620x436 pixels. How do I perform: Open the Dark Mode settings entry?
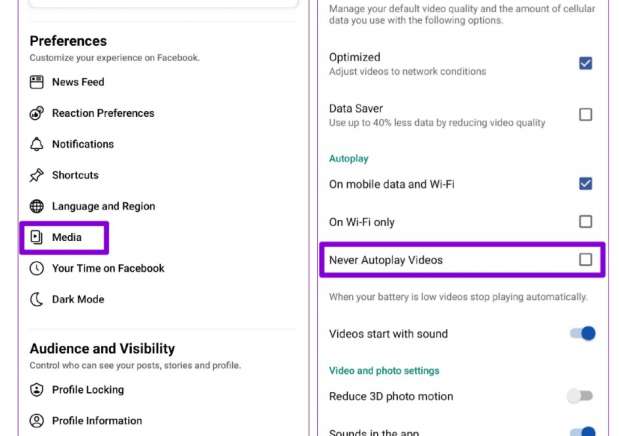click(x=78, y=299)
